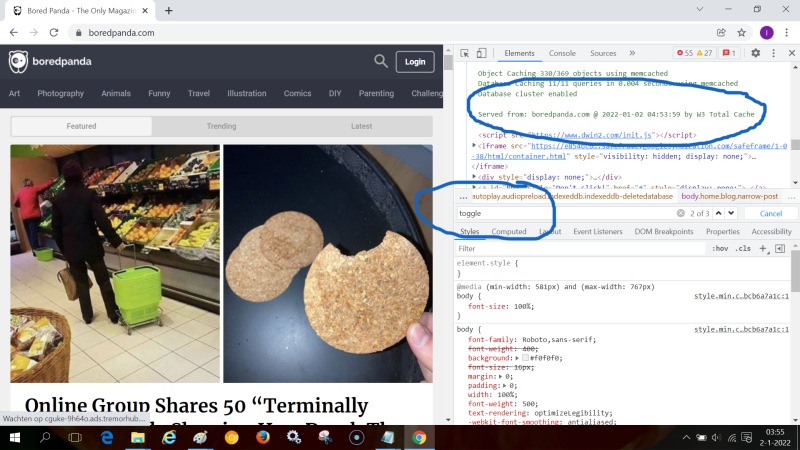Open DevTools settings gear
The width and height of the screenshot is (800, 450).
(756, 53)
